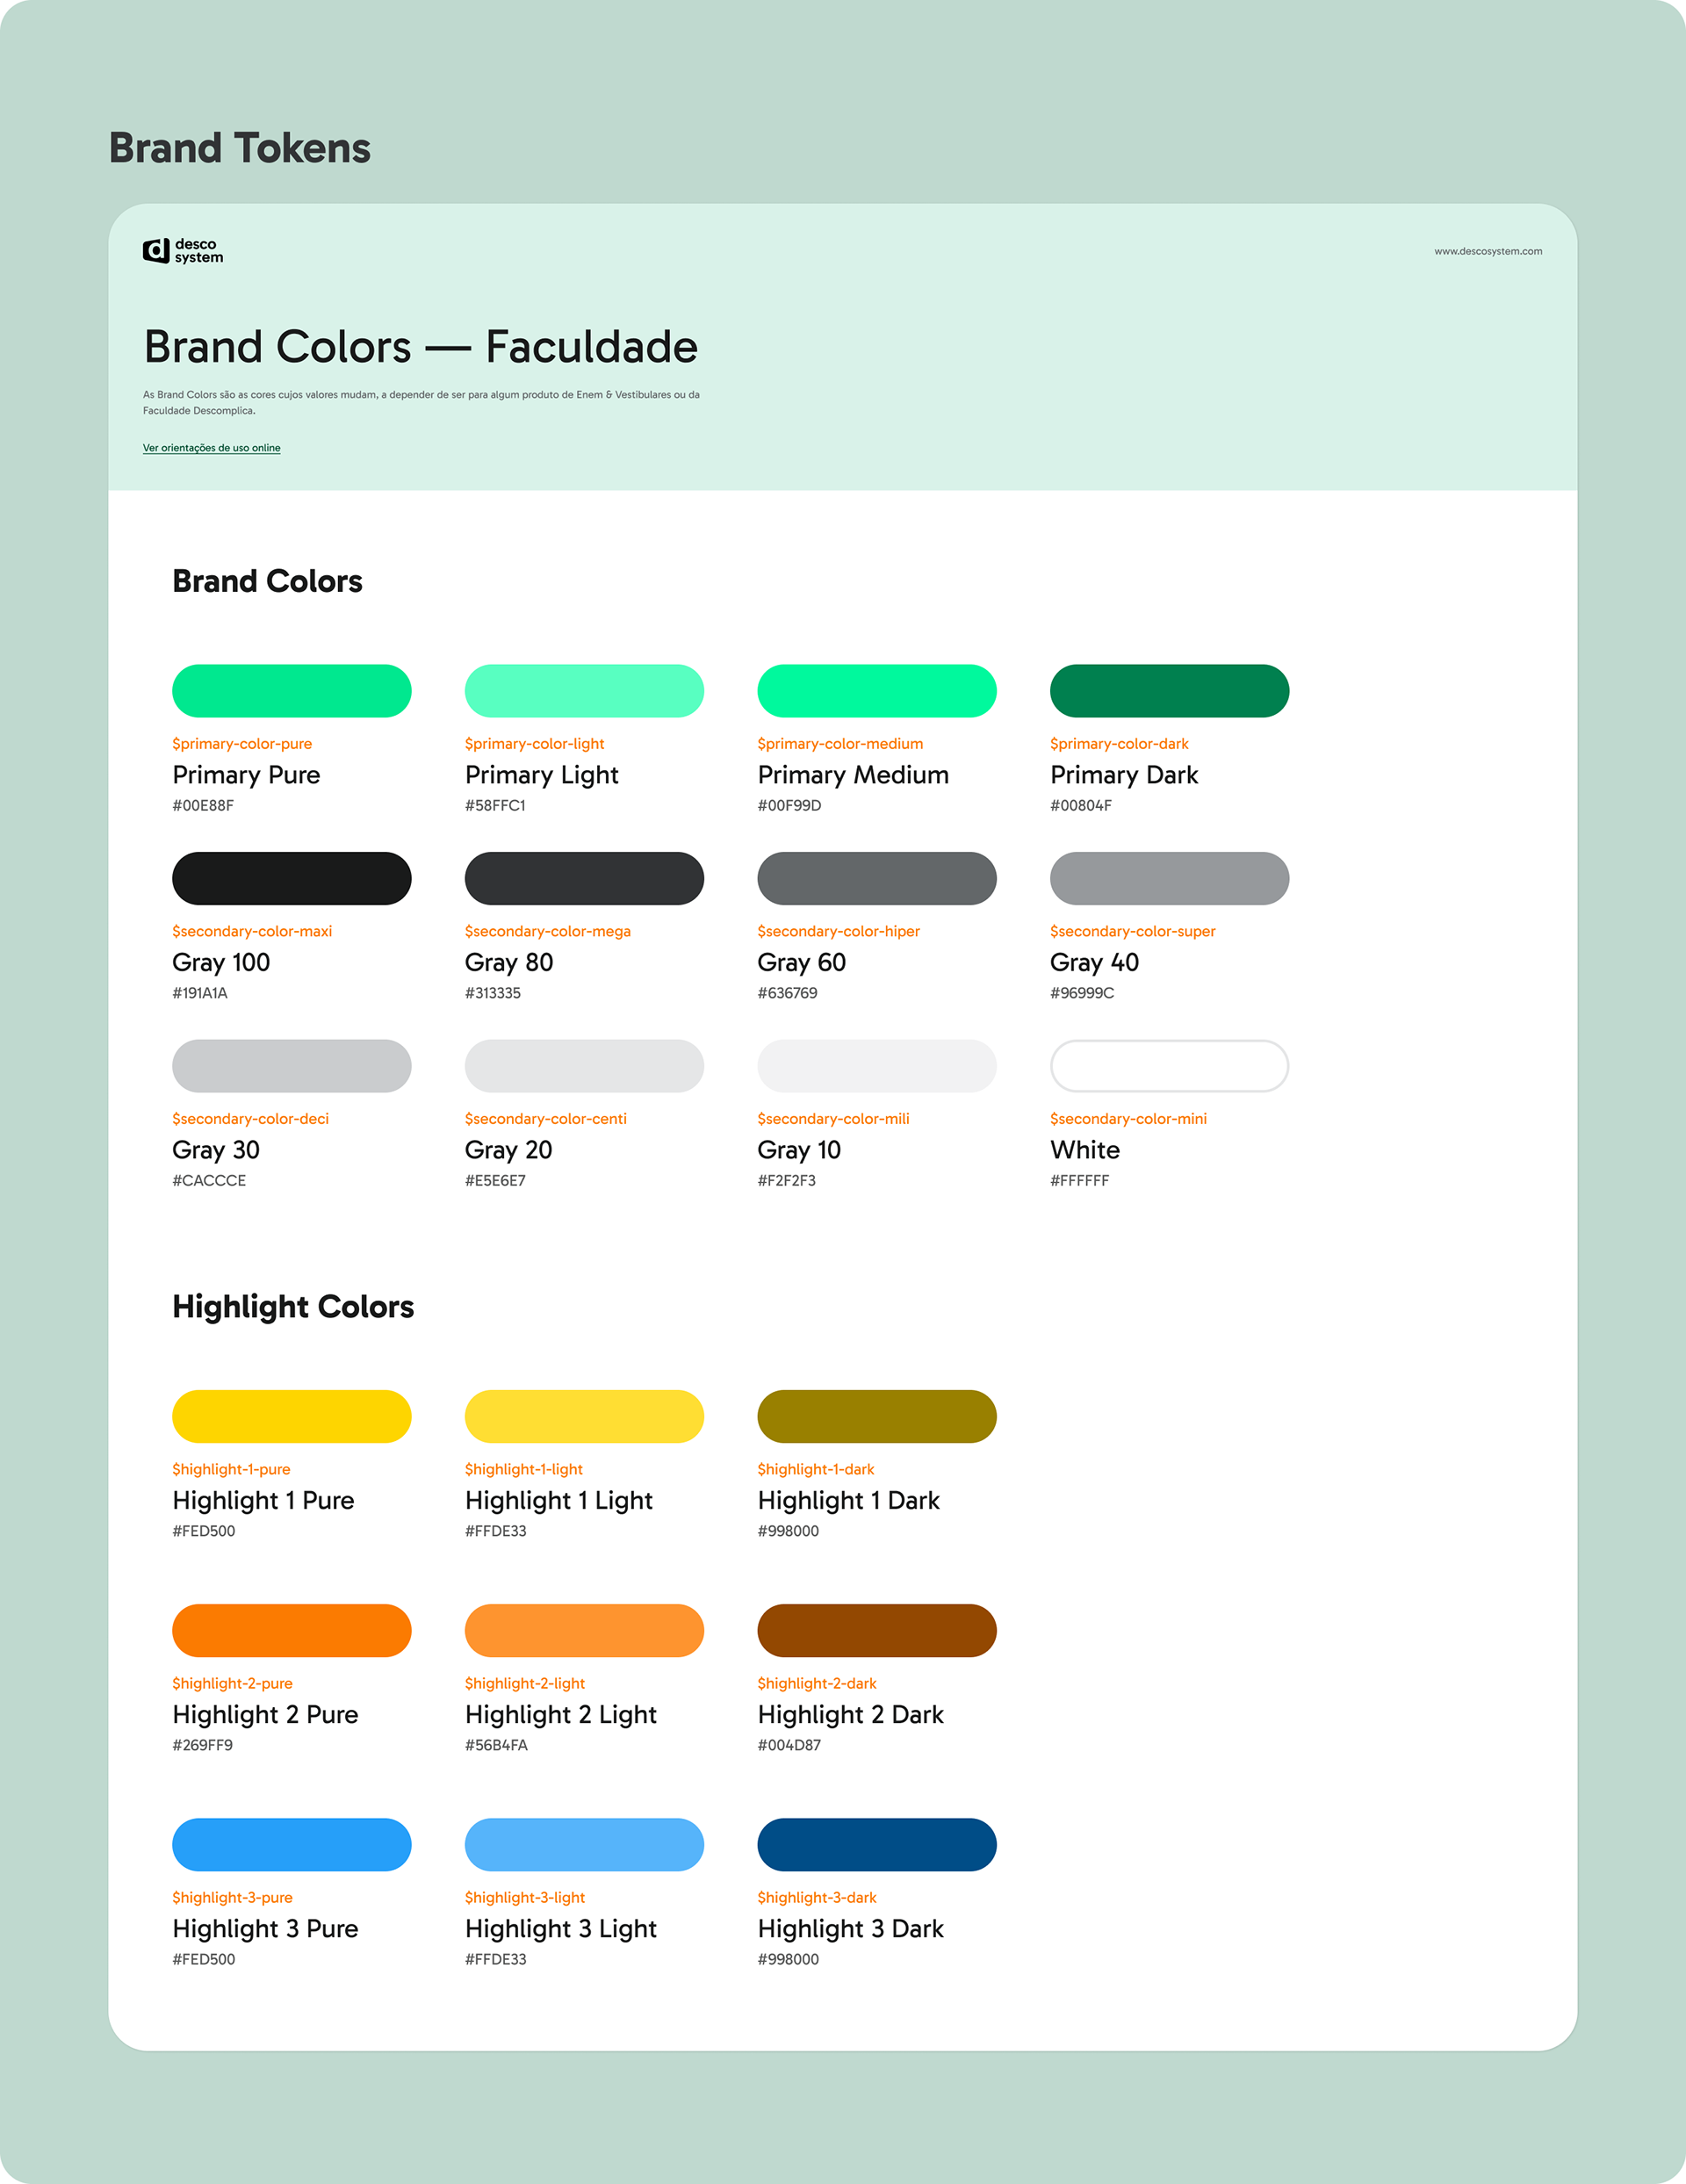Viewport: 1686px width, 2184px height.
Task: Pick the Highlight 1 Pure yellow swatch
Action: pyautogui.click(x=291, y=1416)
